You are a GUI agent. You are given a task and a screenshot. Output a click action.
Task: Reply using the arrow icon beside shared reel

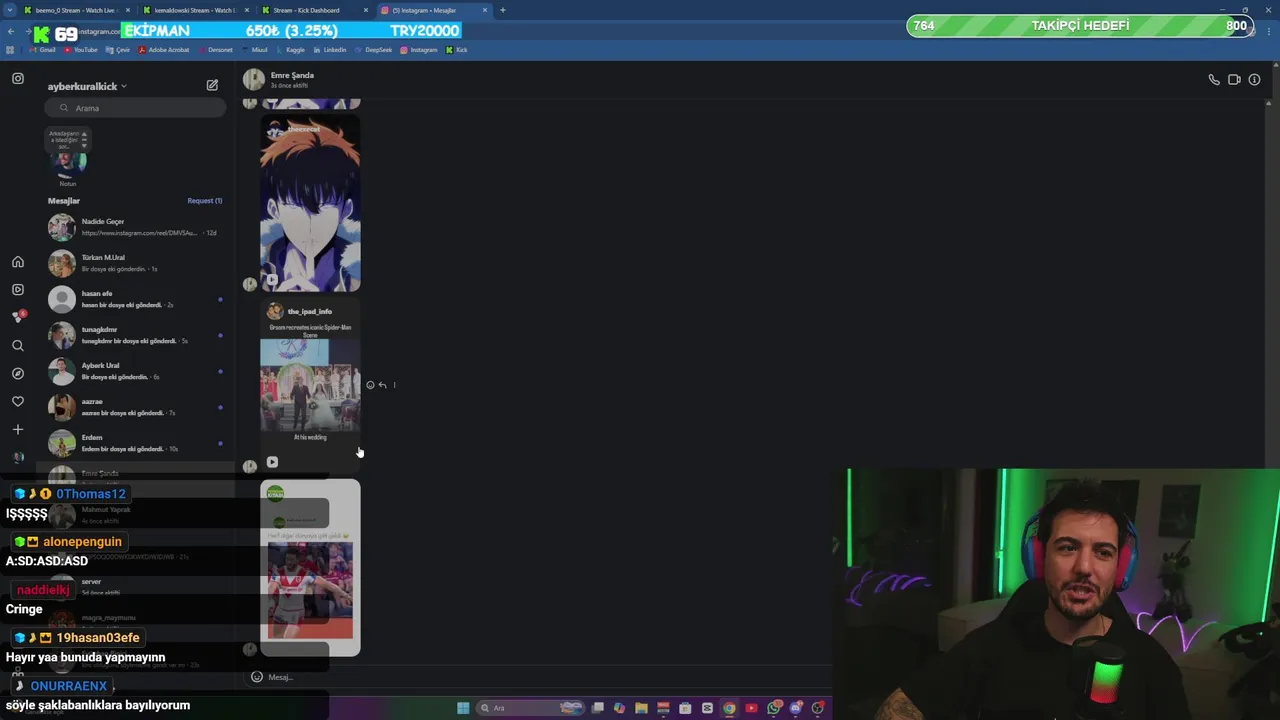[382, 385]
